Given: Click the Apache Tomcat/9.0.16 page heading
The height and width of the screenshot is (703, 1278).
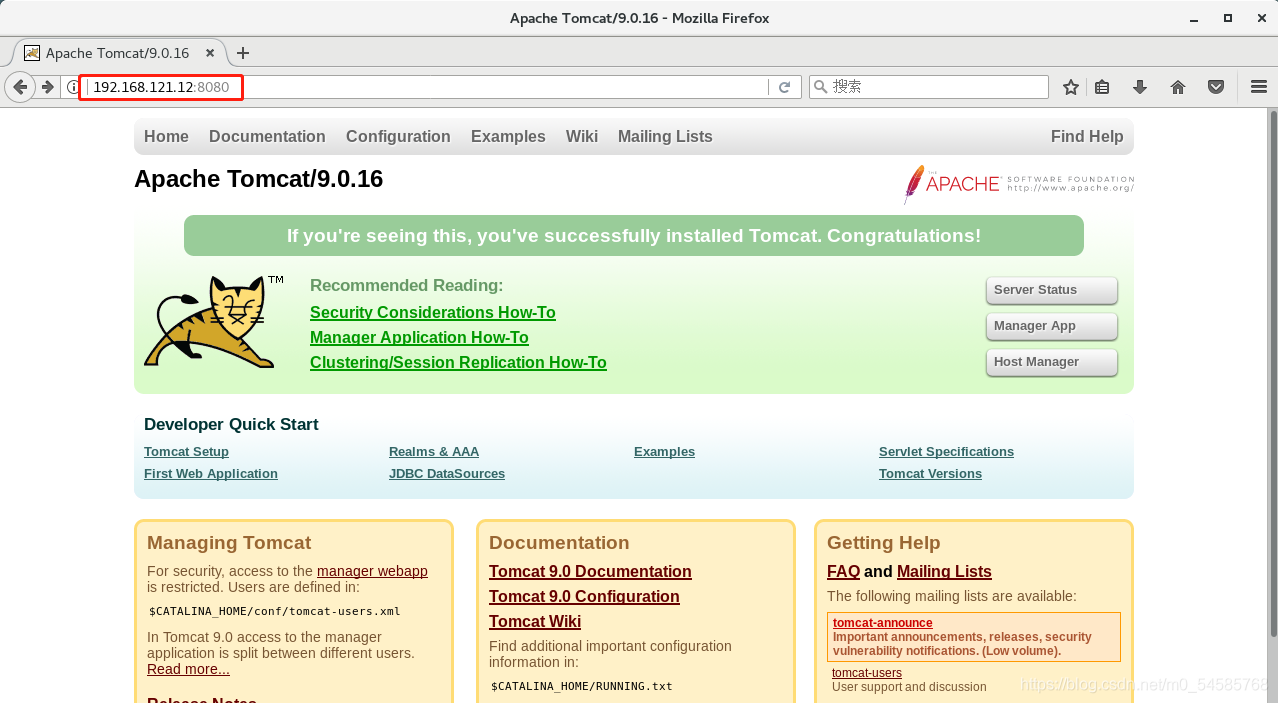Looking at the screenshot, I should [x=258, y=179].
